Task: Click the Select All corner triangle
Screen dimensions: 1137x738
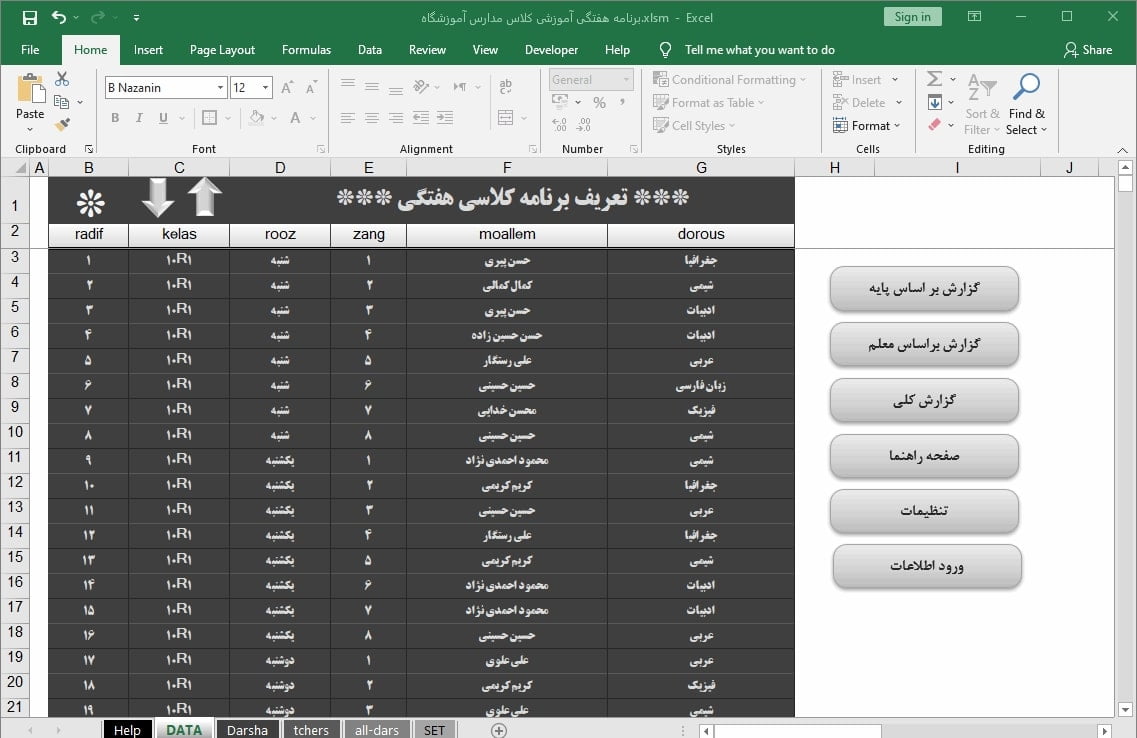Action: (21, 168)
